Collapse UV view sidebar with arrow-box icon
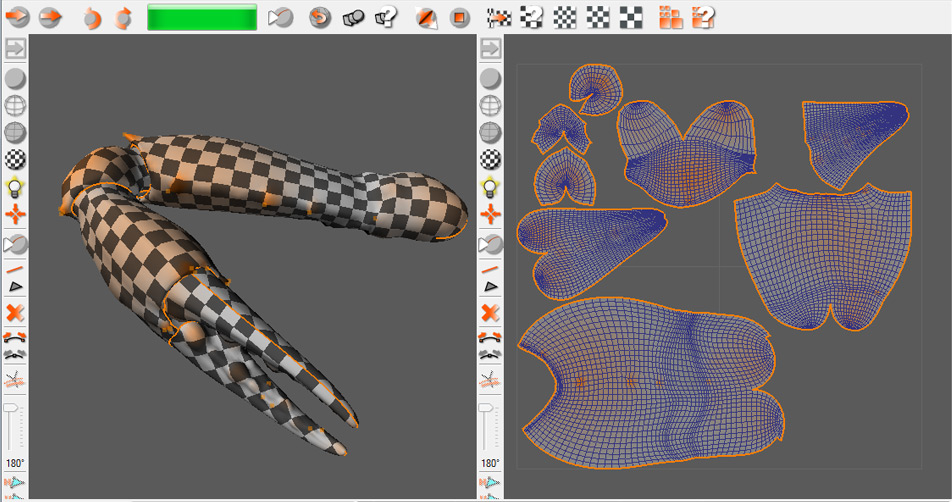This screenshot has height=502, width=952. (x=491, y=49)
